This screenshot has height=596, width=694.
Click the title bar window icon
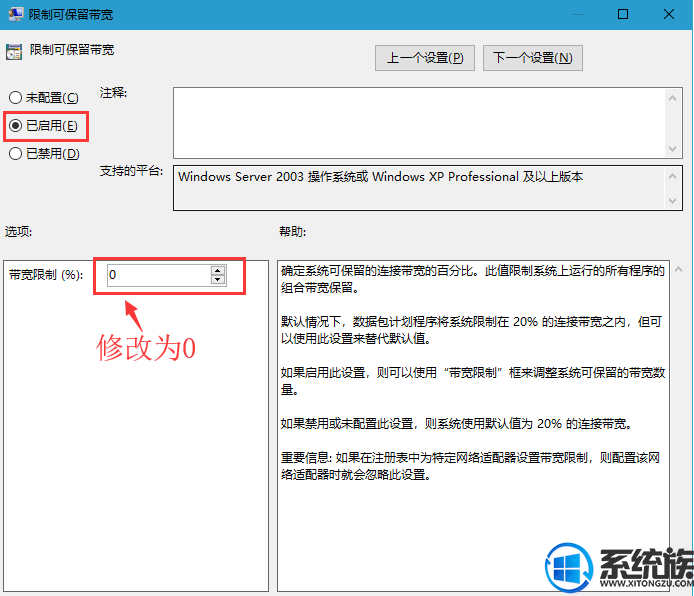pos(15,14)
